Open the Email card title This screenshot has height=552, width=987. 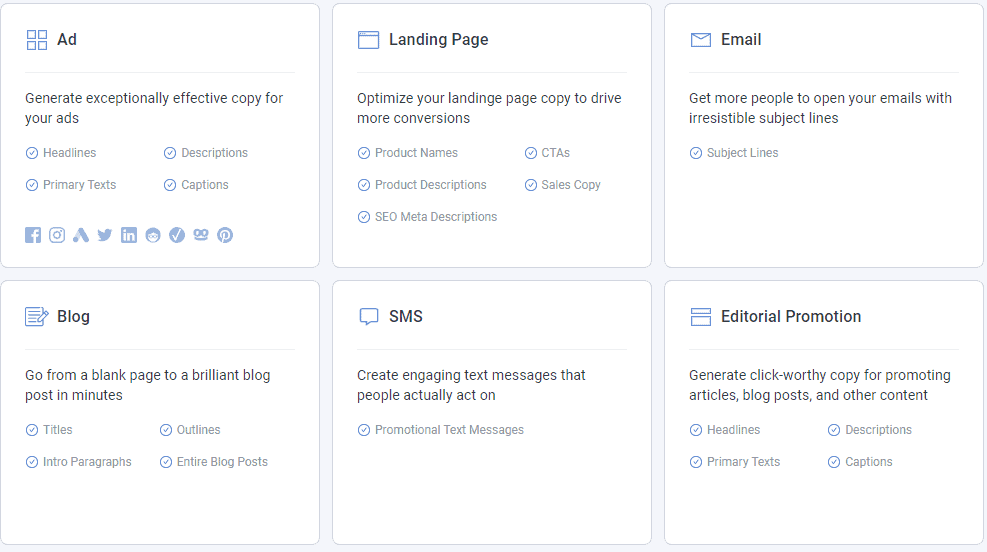pyautogui.click(x=741, y=40)
